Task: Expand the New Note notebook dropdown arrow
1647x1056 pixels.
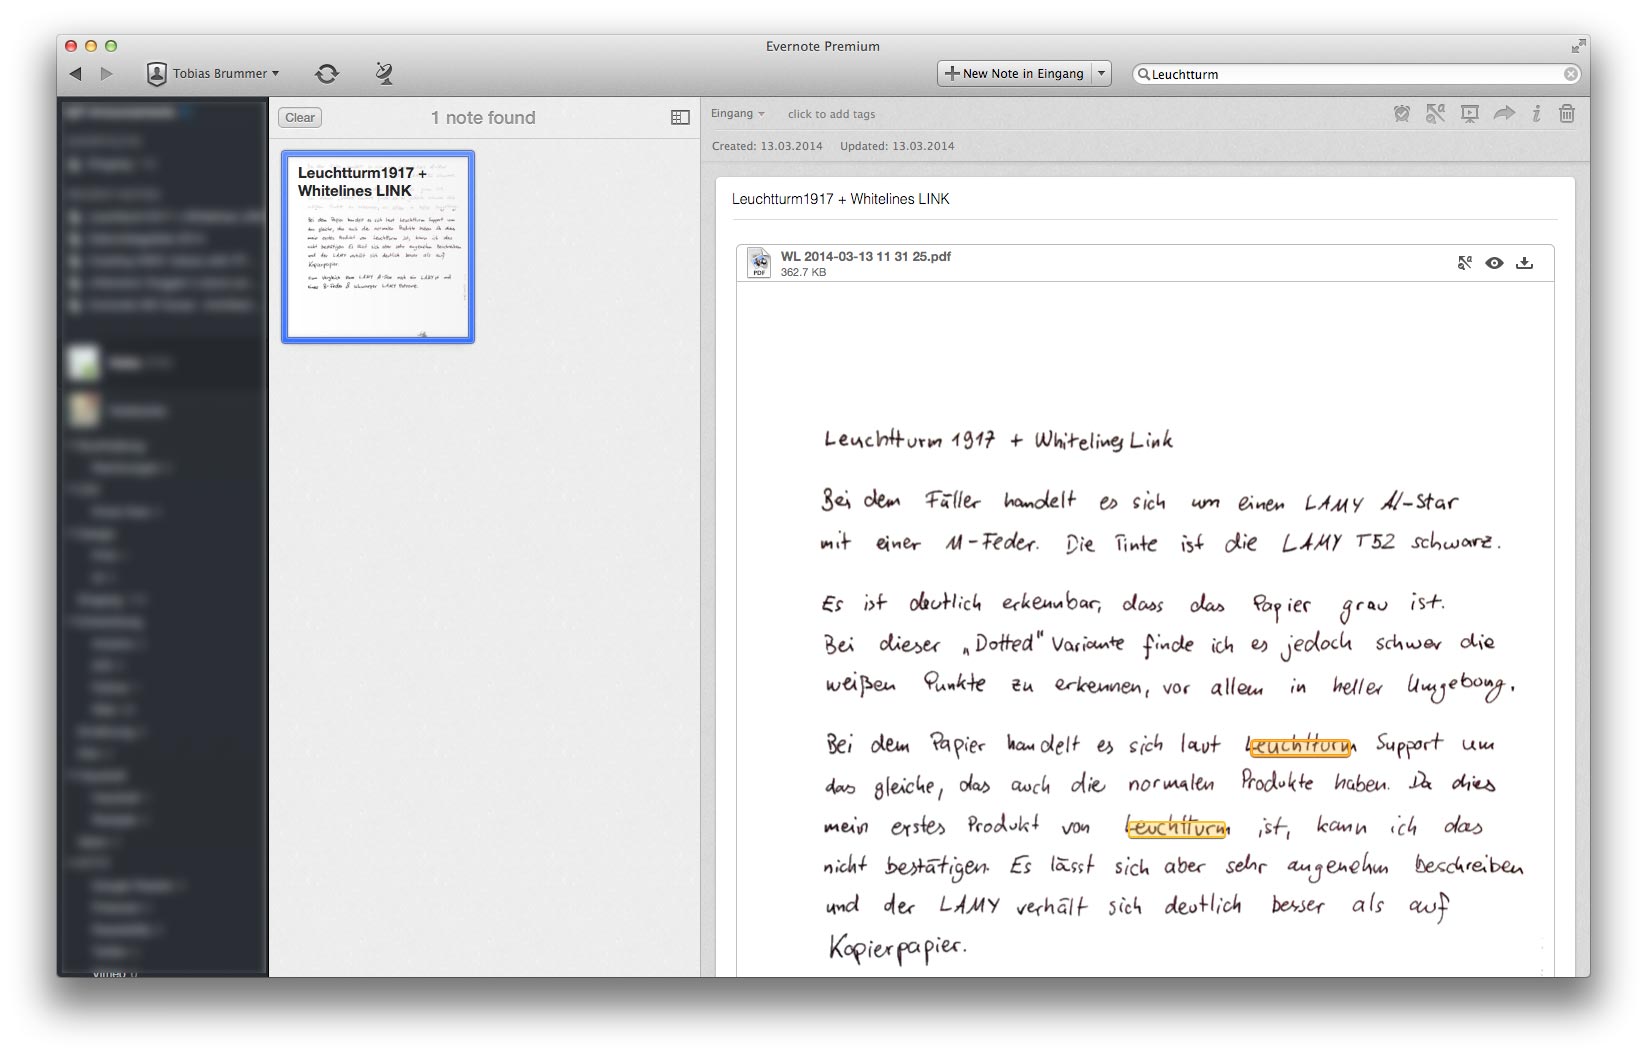Action: click(1102, 73)
